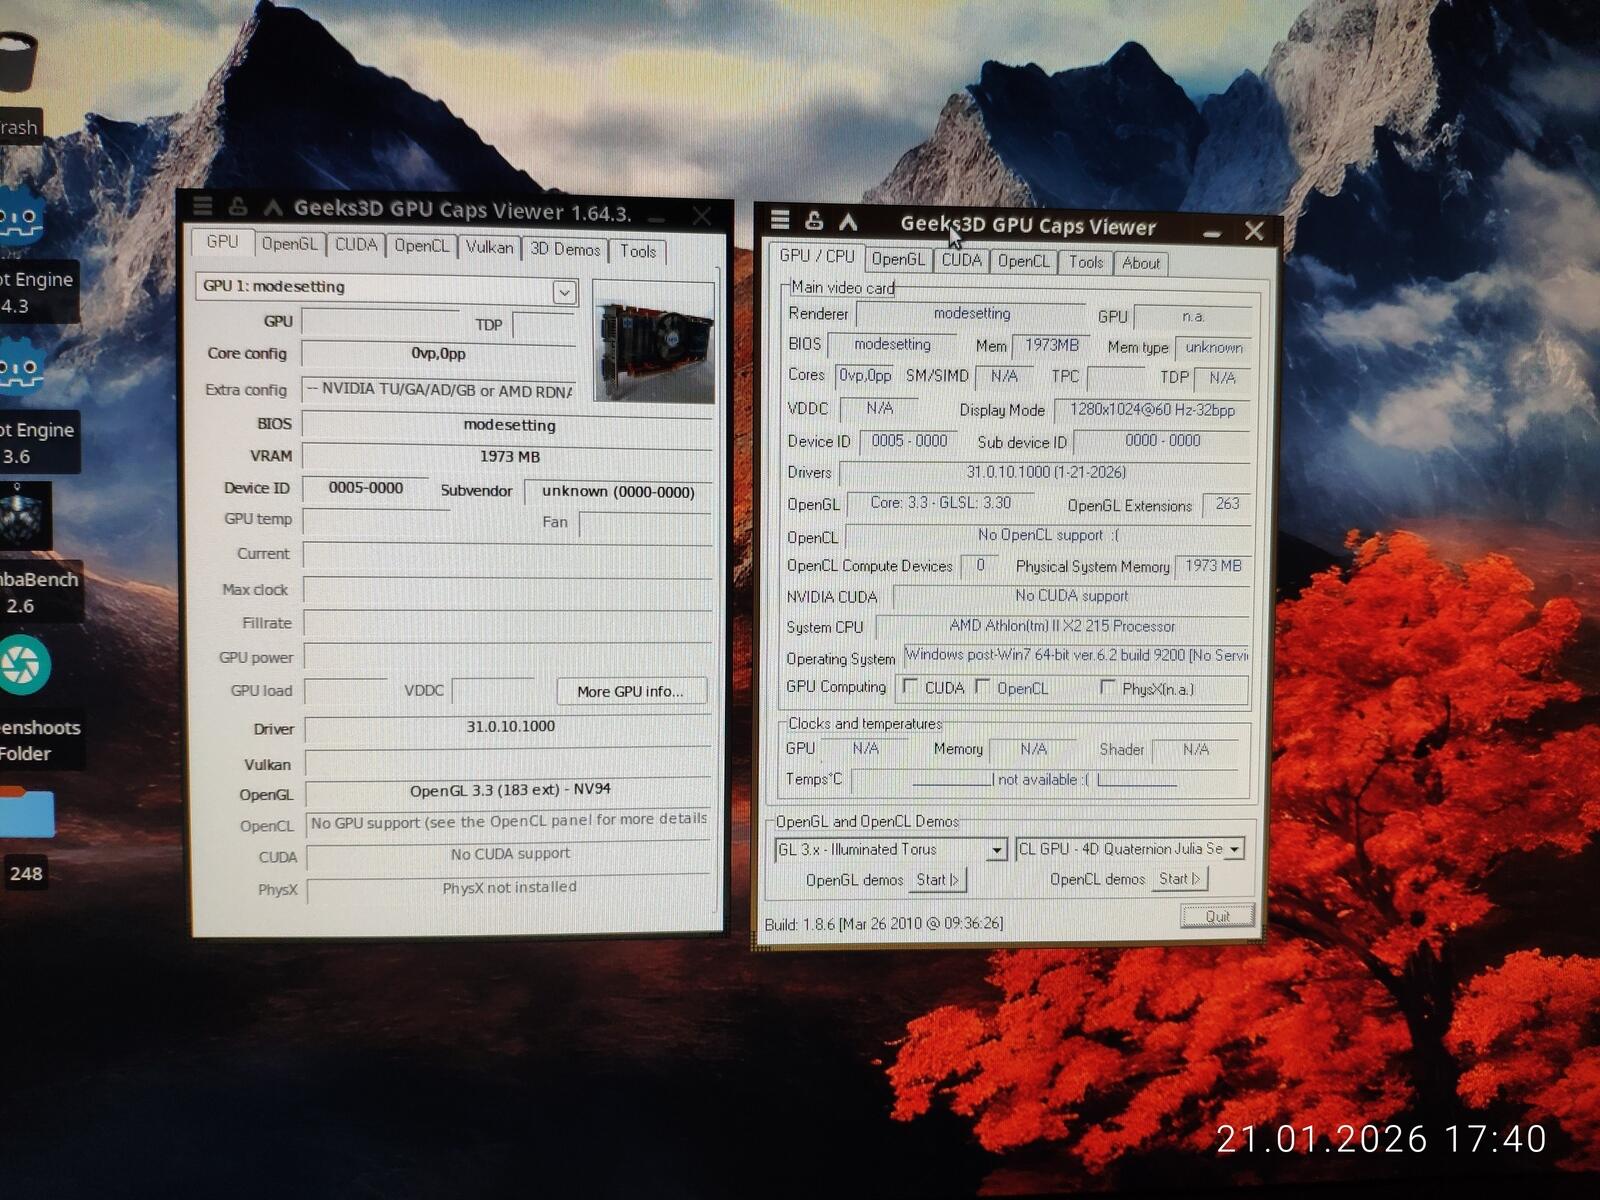
Task: Click the Quit button
Action: coord(1217,916)
